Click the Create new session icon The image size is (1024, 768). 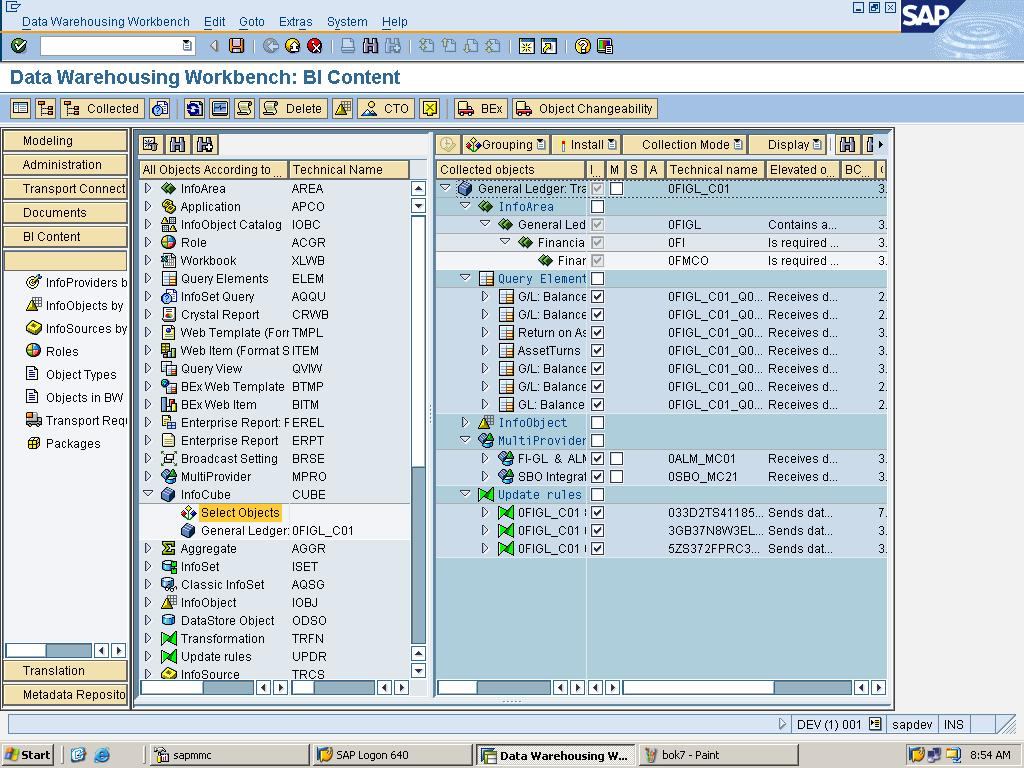coord(526,46)
